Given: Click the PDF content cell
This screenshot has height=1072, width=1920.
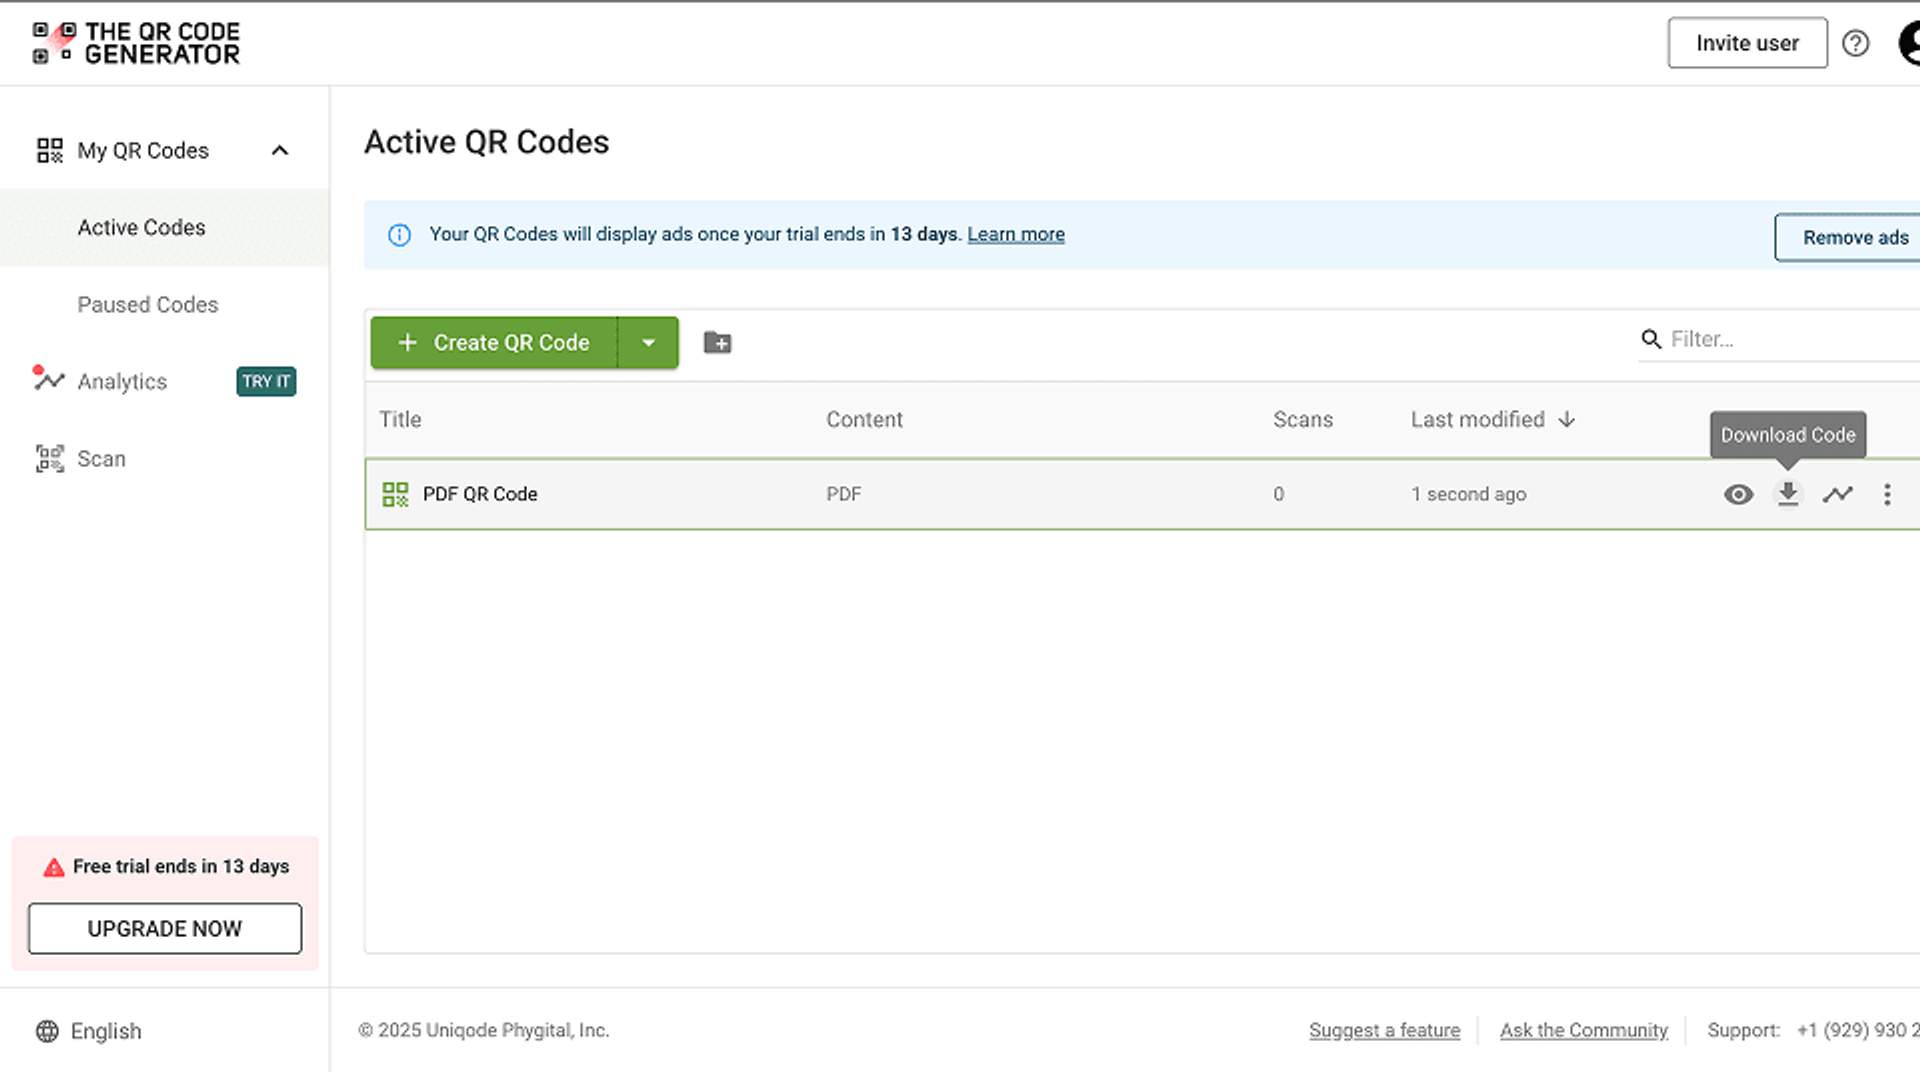Looking at the screenshot, I should (843, 494).
